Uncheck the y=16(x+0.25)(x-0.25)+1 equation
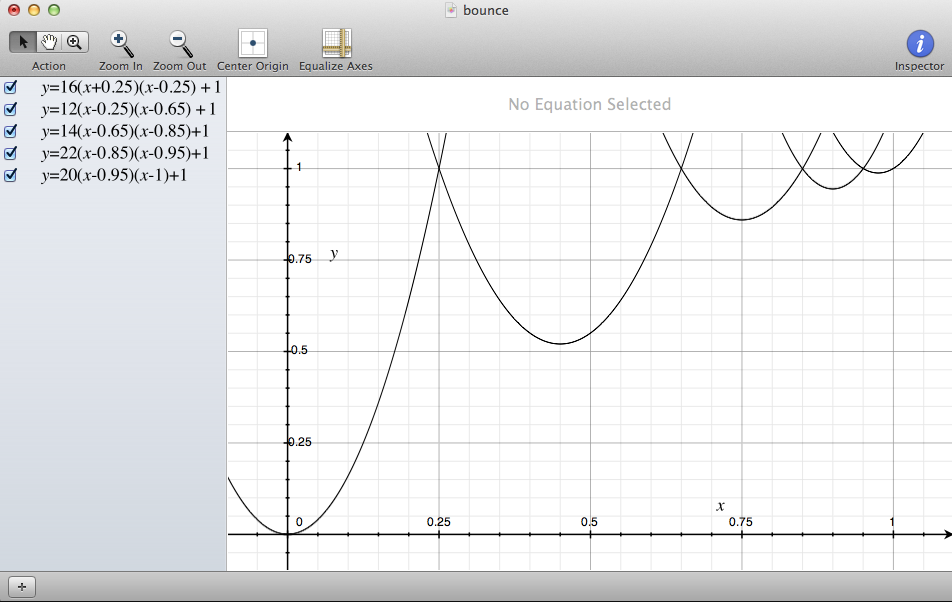This screenshot has width=952, height=602. [11, 87]
